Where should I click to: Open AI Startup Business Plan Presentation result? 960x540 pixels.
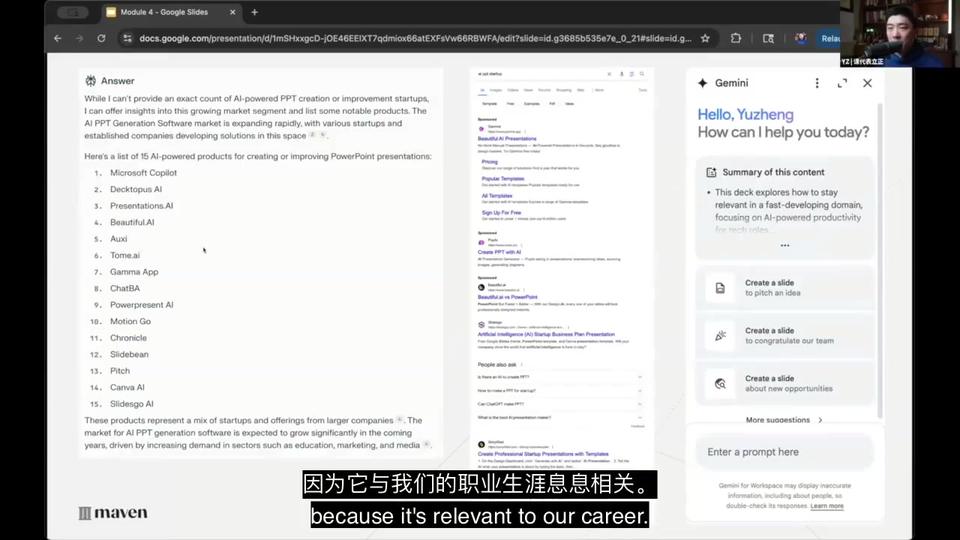(x=546, y=334)
